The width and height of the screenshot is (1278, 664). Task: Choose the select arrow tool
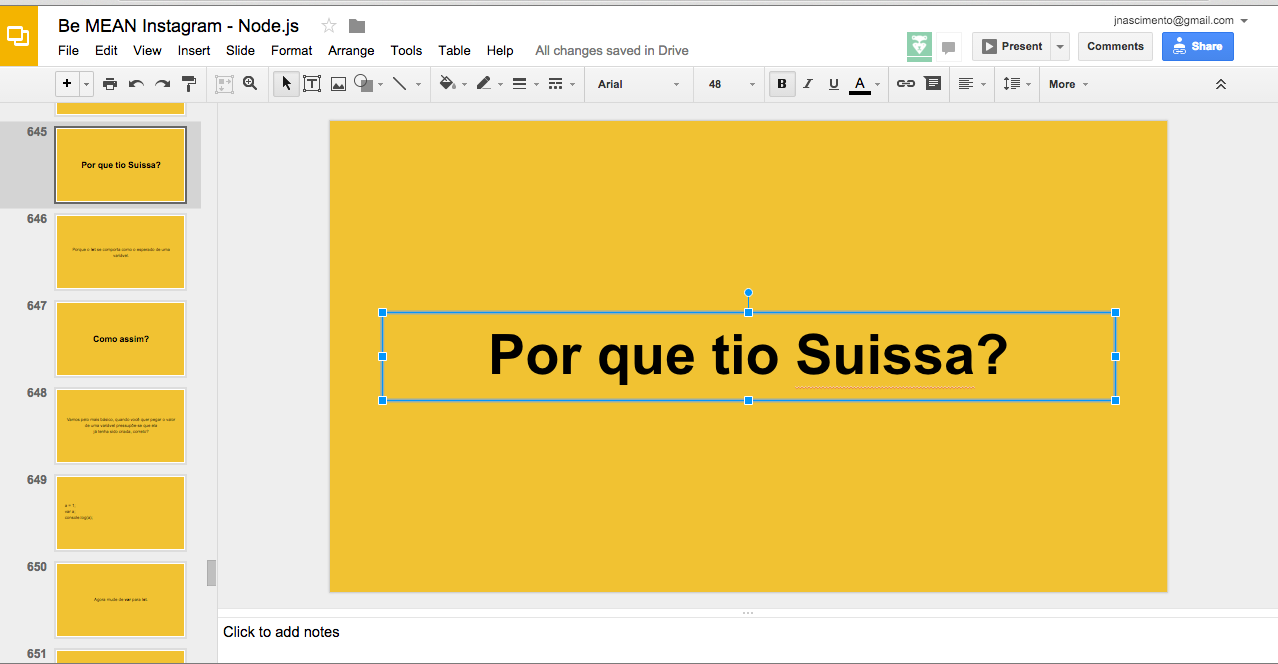click(x=286, y=84)
